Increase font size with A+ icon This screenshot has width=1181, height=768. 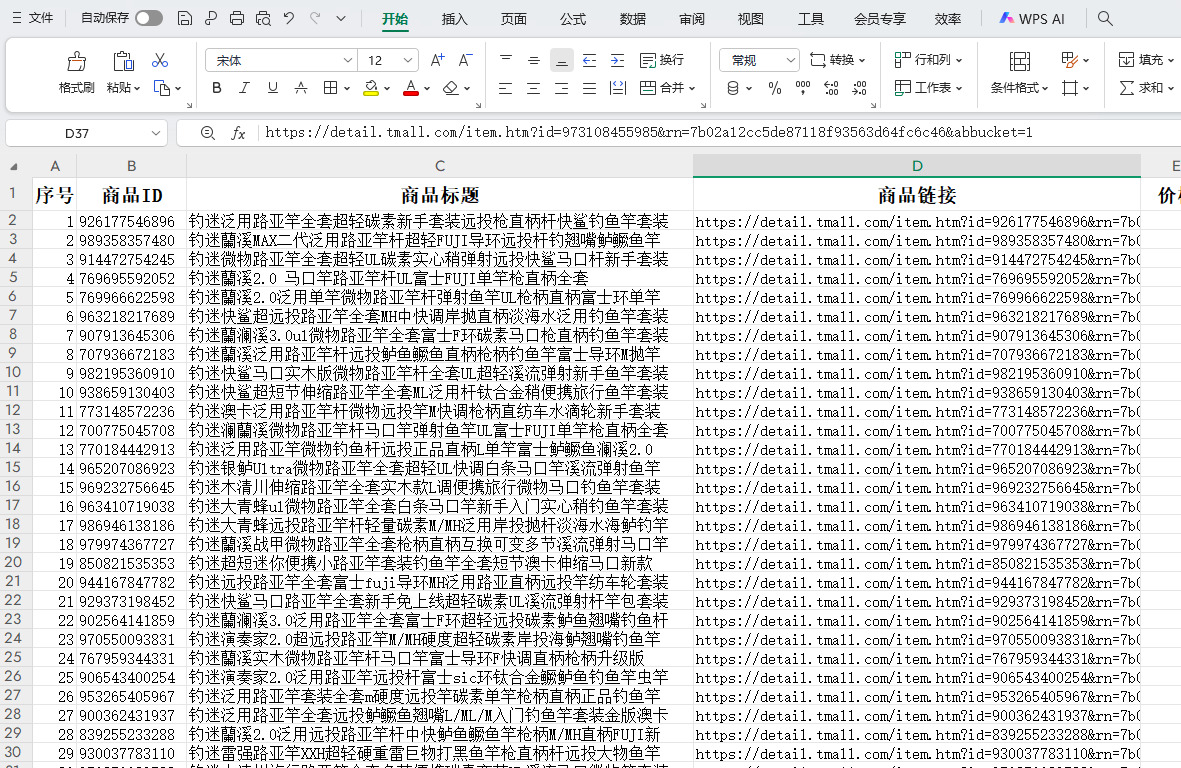(x=437, y=61)
